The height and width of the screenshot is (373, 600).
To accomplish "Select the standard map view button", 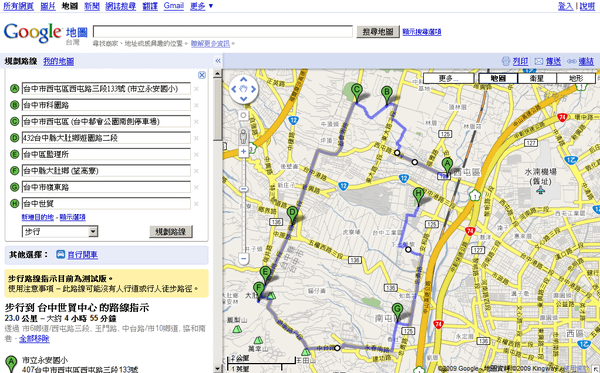I will 498,78.
